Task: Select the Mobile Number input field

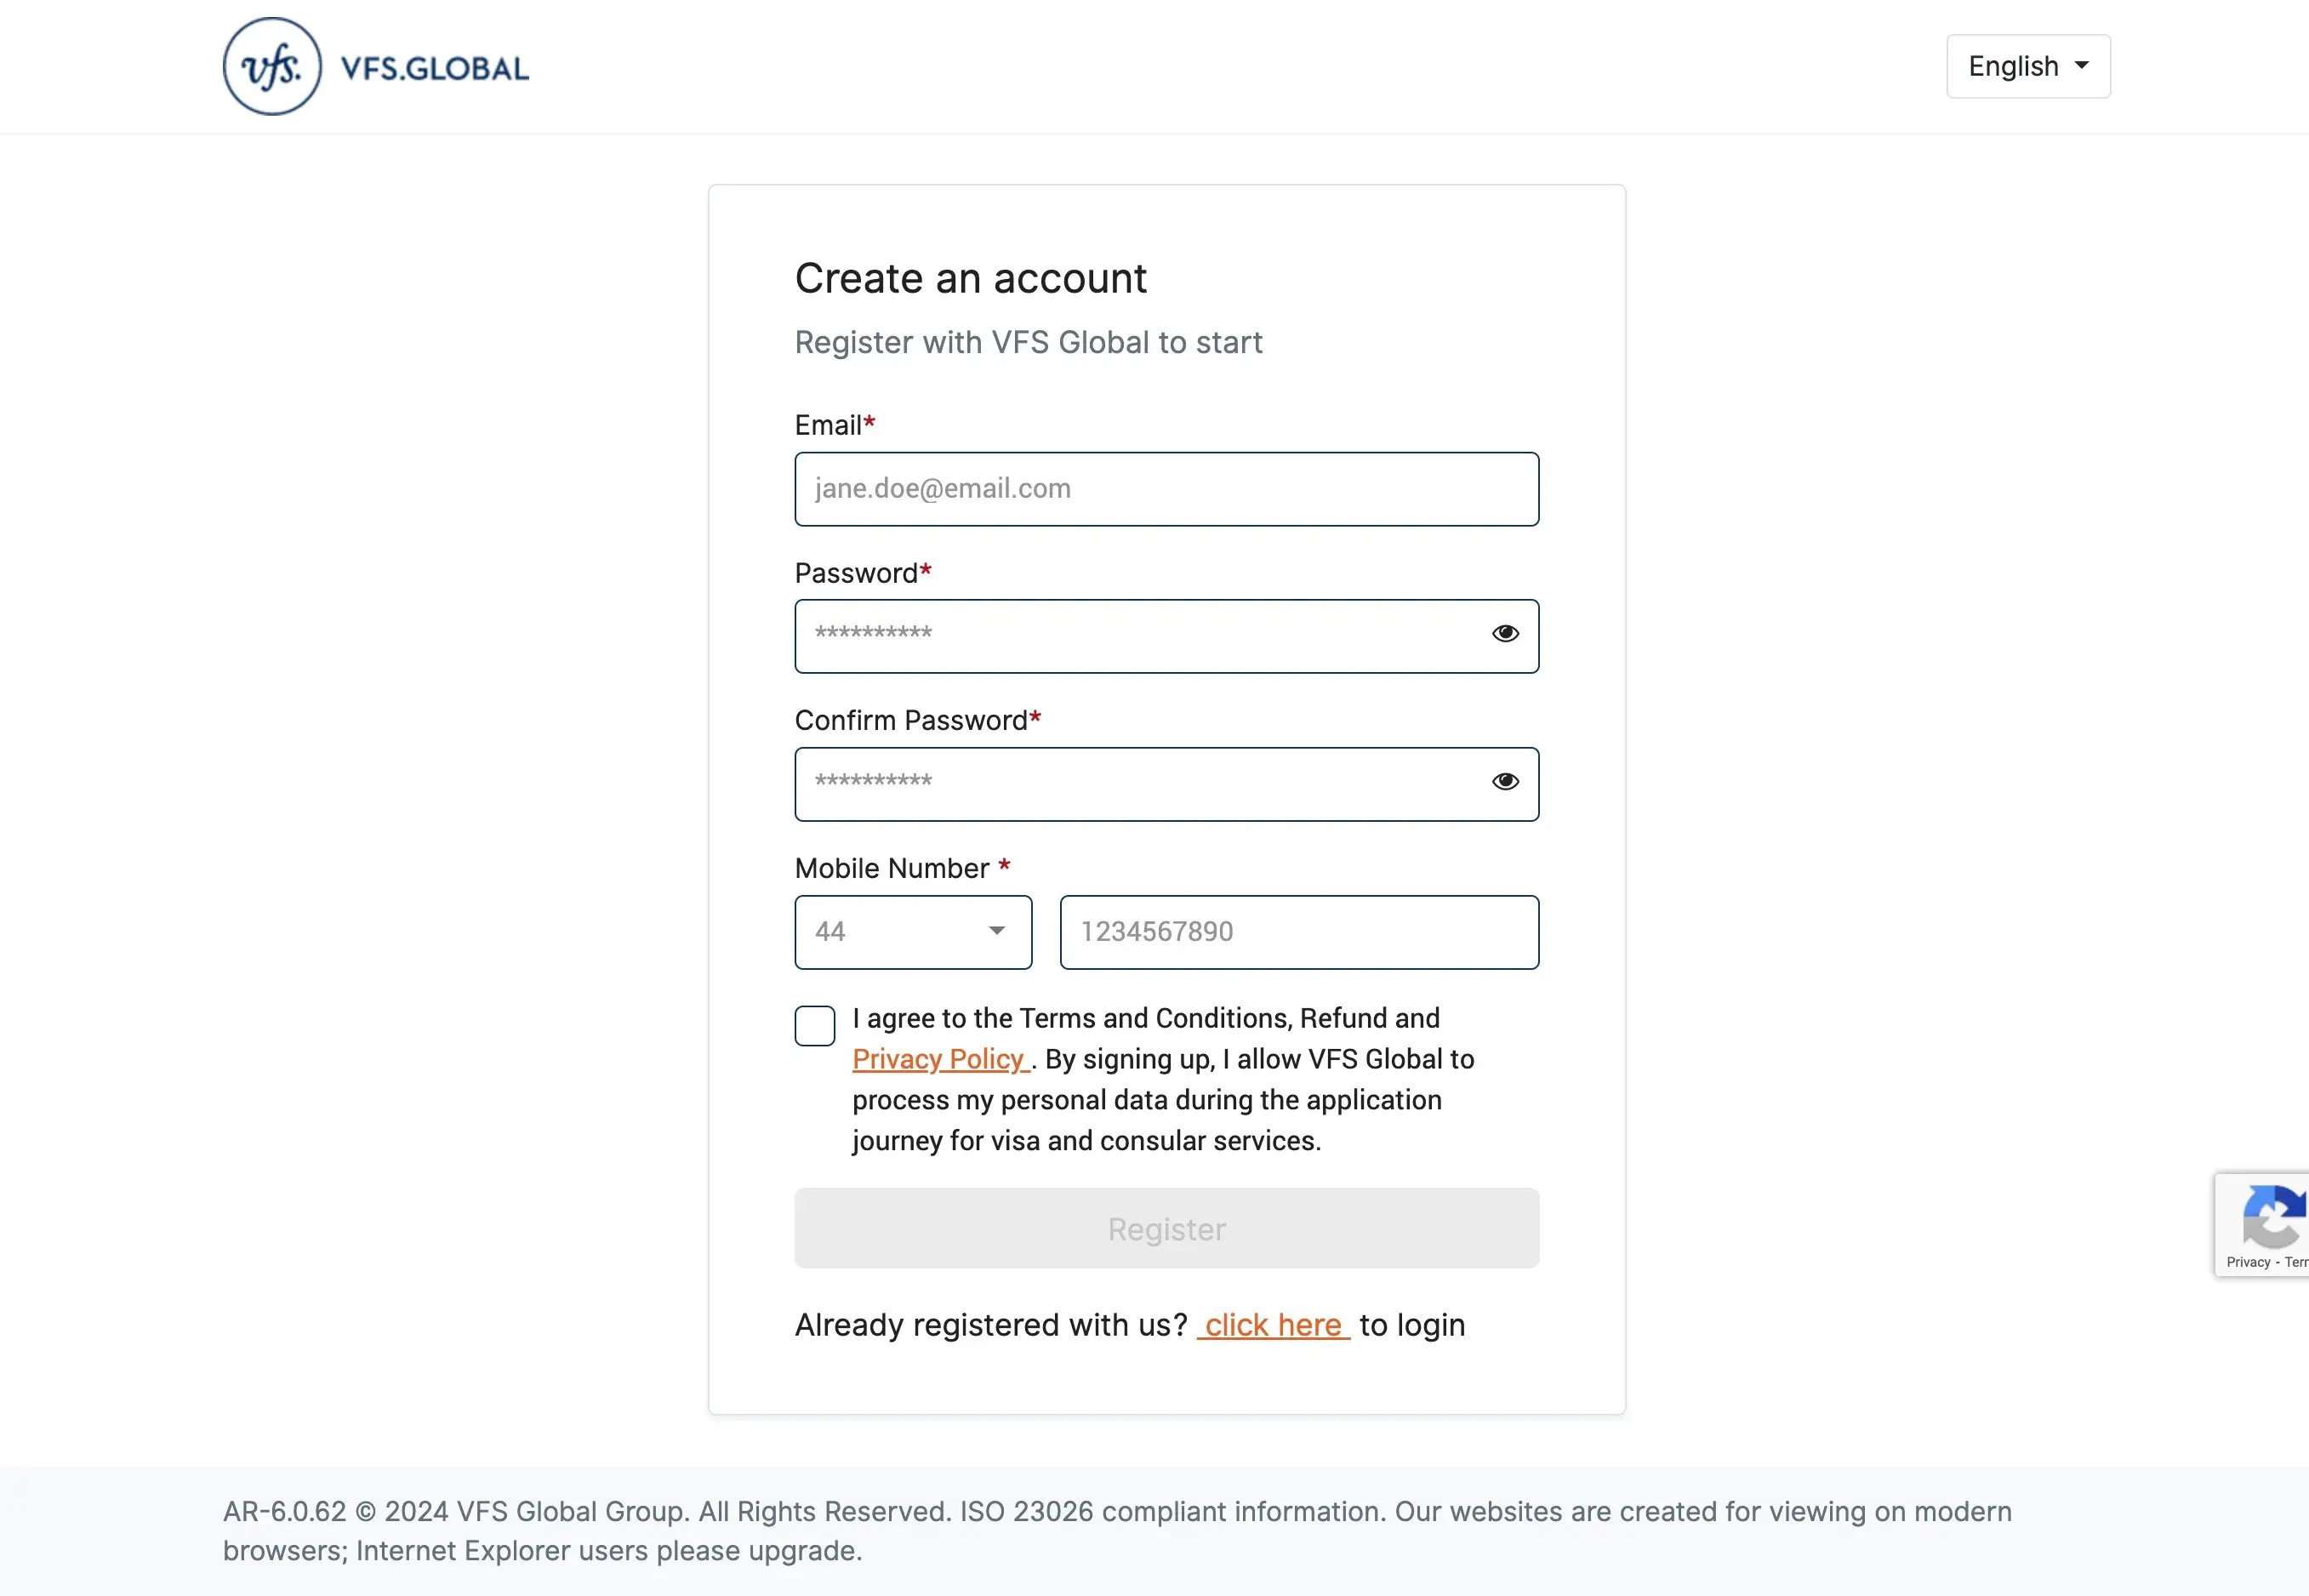Action: (1298, 931)
